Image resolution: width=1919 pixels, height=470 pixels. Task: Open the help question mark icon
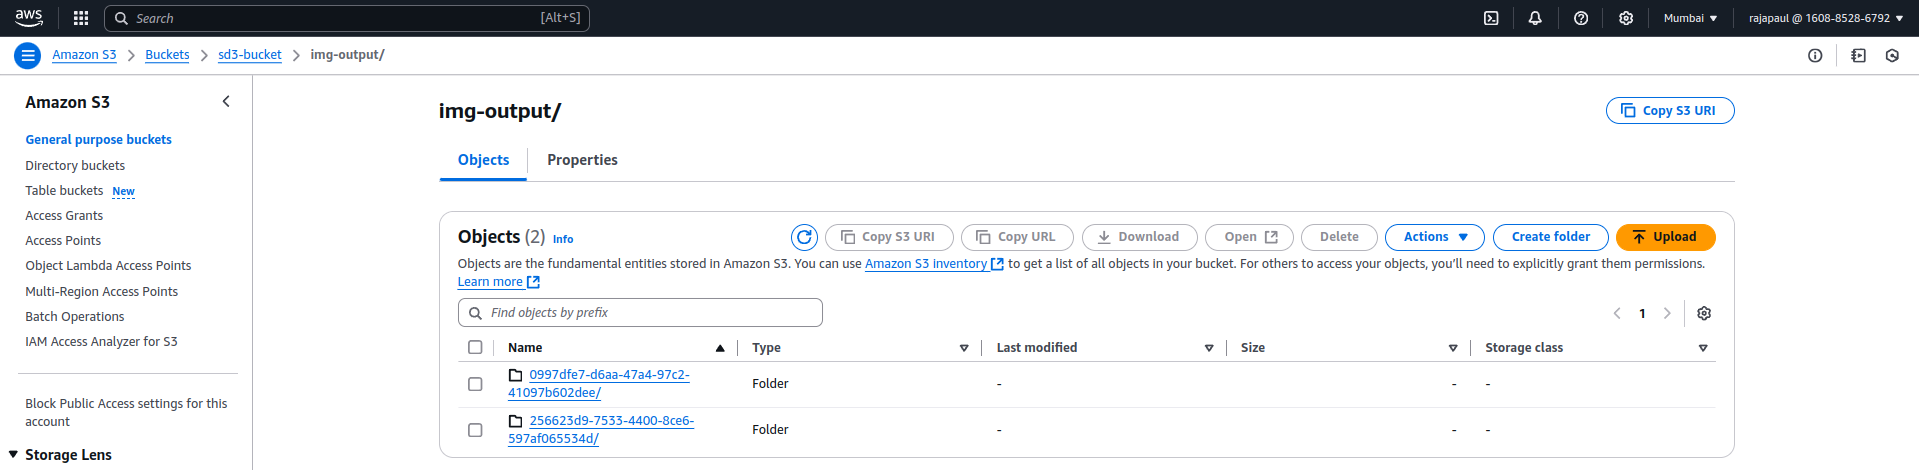tap(1581, 18)
